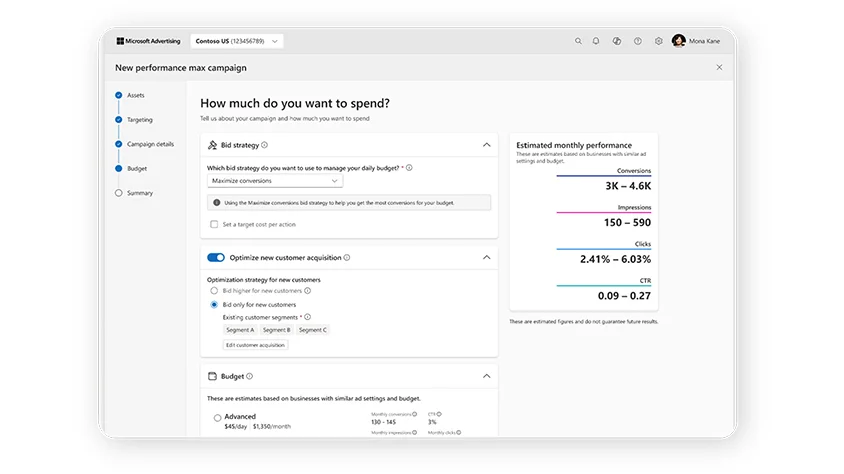844x474 pixels.
Task: Collapse the Budget section chevron
Action: point(487,377)
